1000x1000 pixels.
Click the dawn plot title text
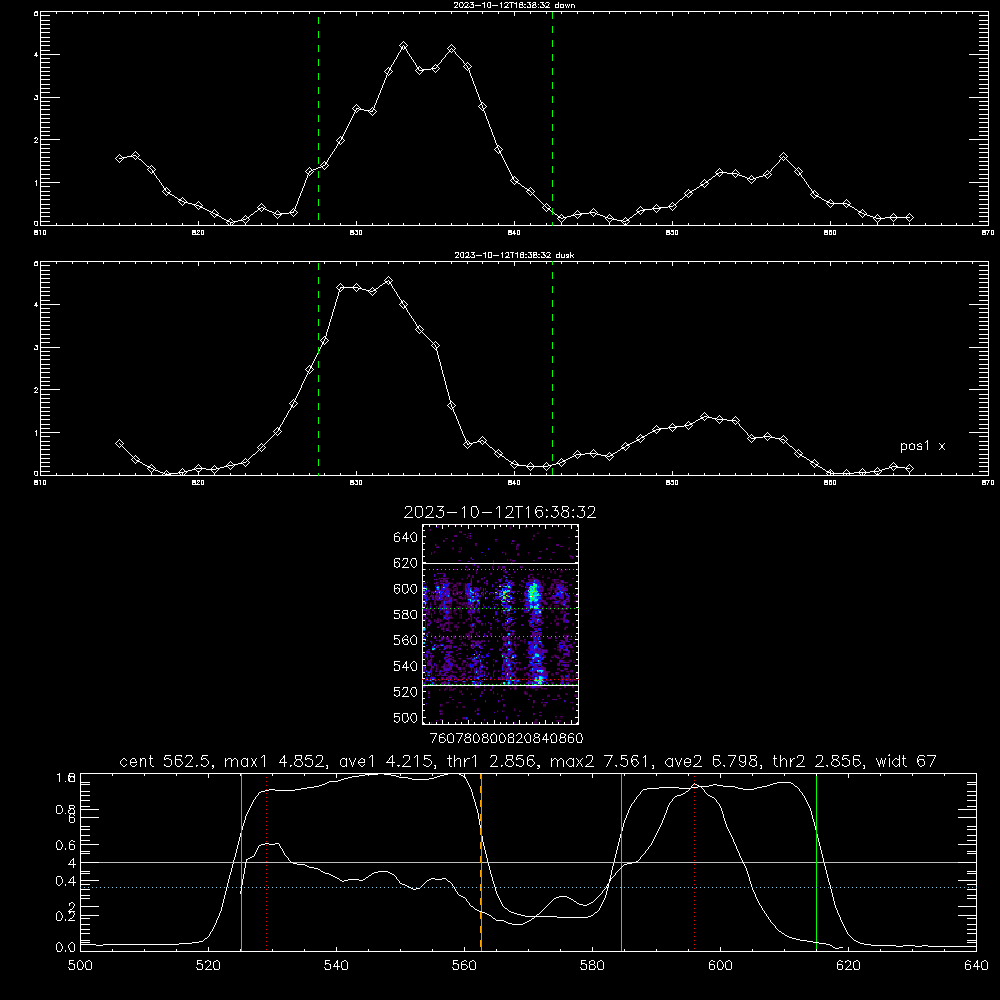pos(514,5)
